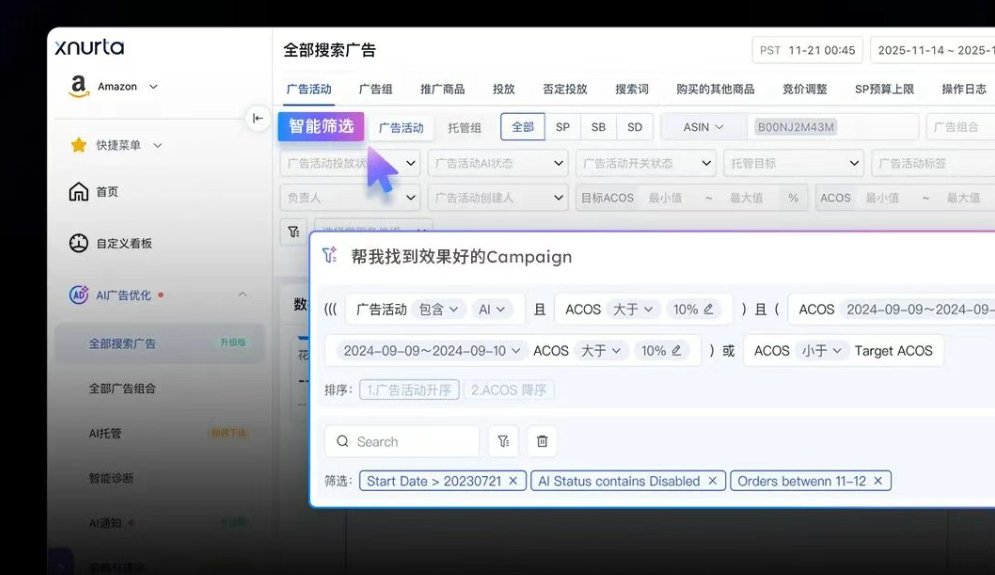Open the 广告活动AI状态 dropdown
Screen dimensions: 995x575
[x=498, y=163]
